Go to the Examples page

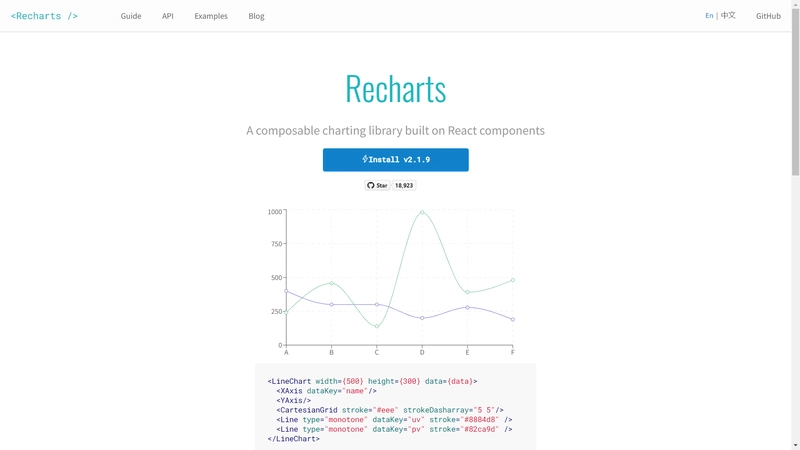click(x=211, y=16)
